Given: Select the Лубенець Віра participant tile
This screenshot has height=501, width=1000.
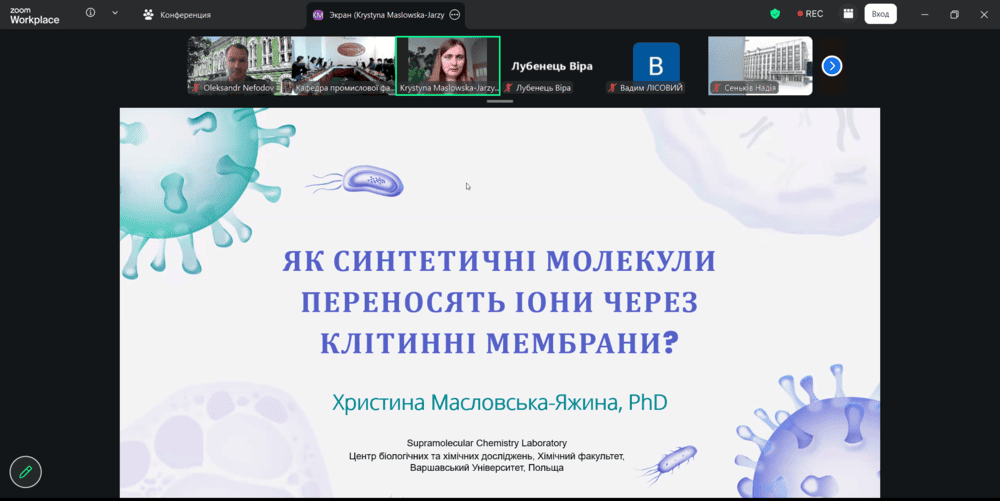Looking at the screenshot, I should pyautogui.click(x=552, y=66).
